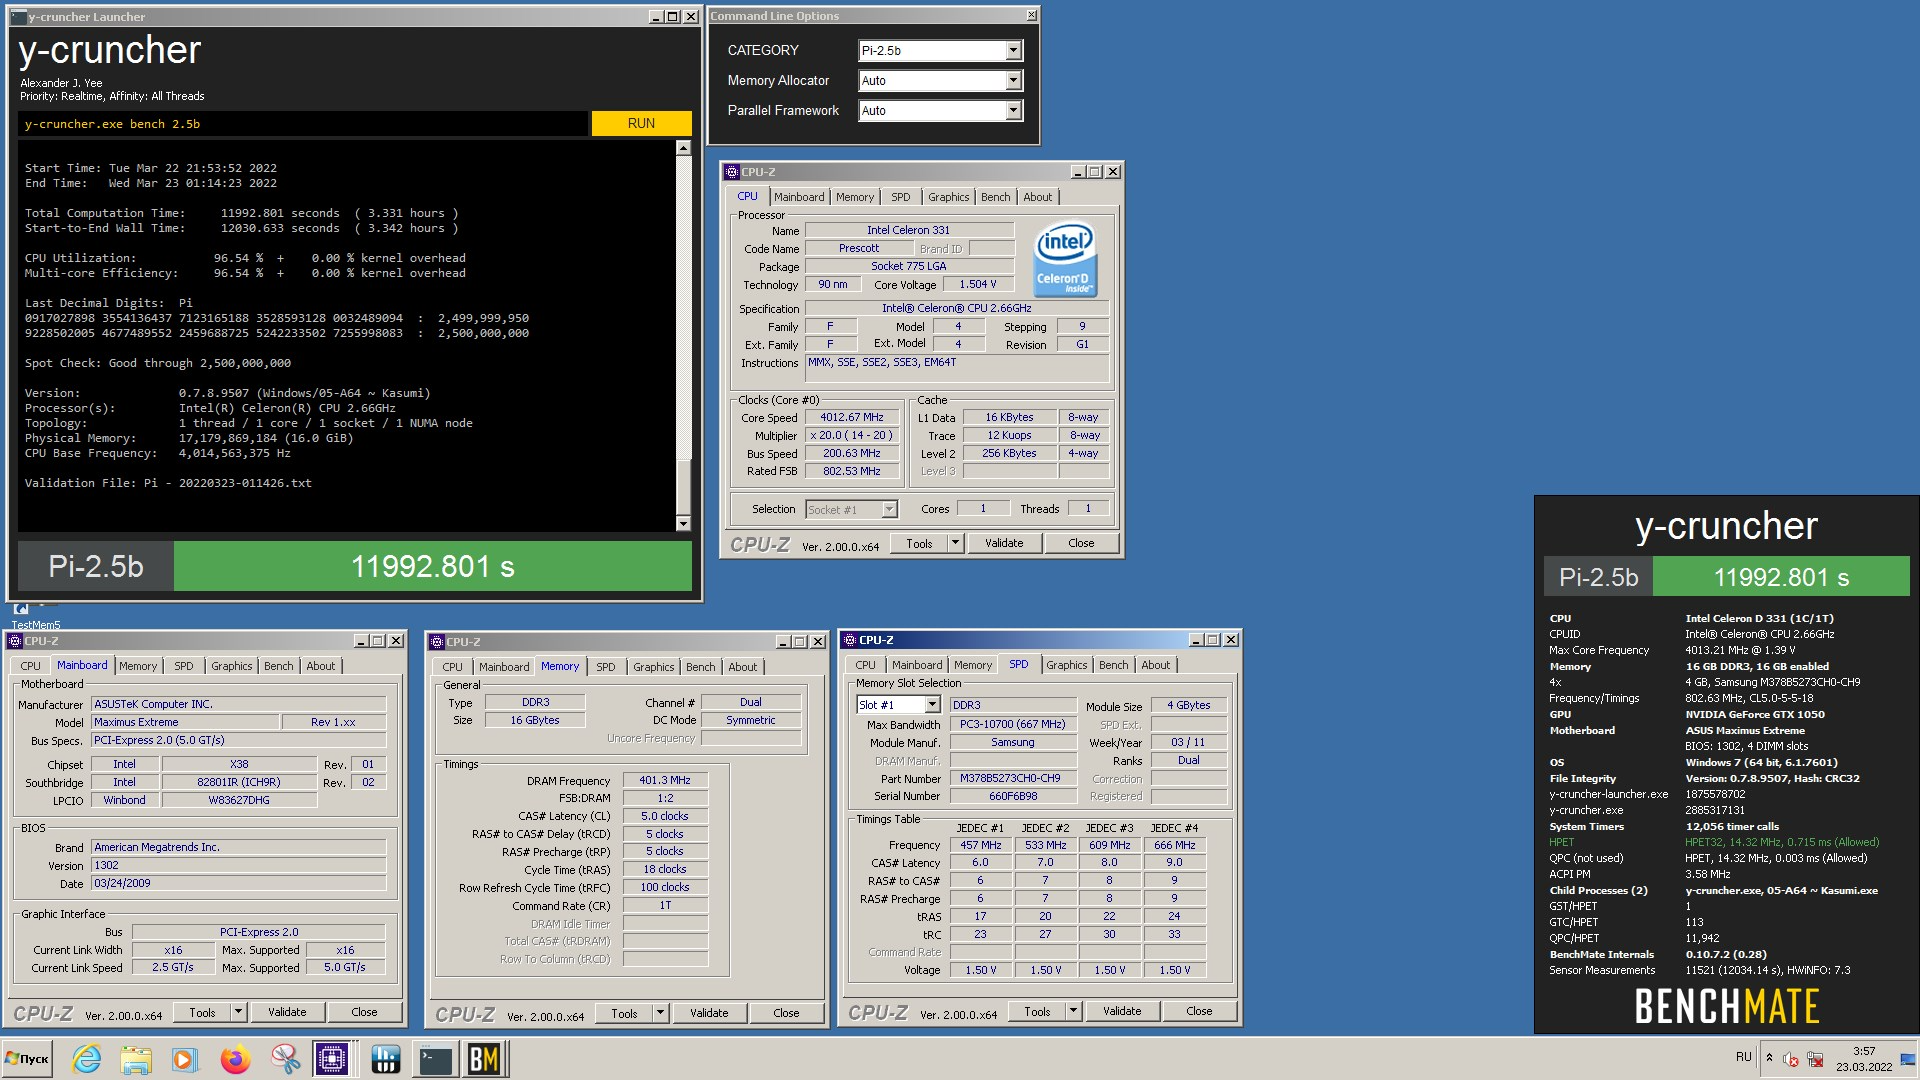Open HWiNFO taskbar icon
Viewport: 1920px width, 1080px height.
(385, 1059)
